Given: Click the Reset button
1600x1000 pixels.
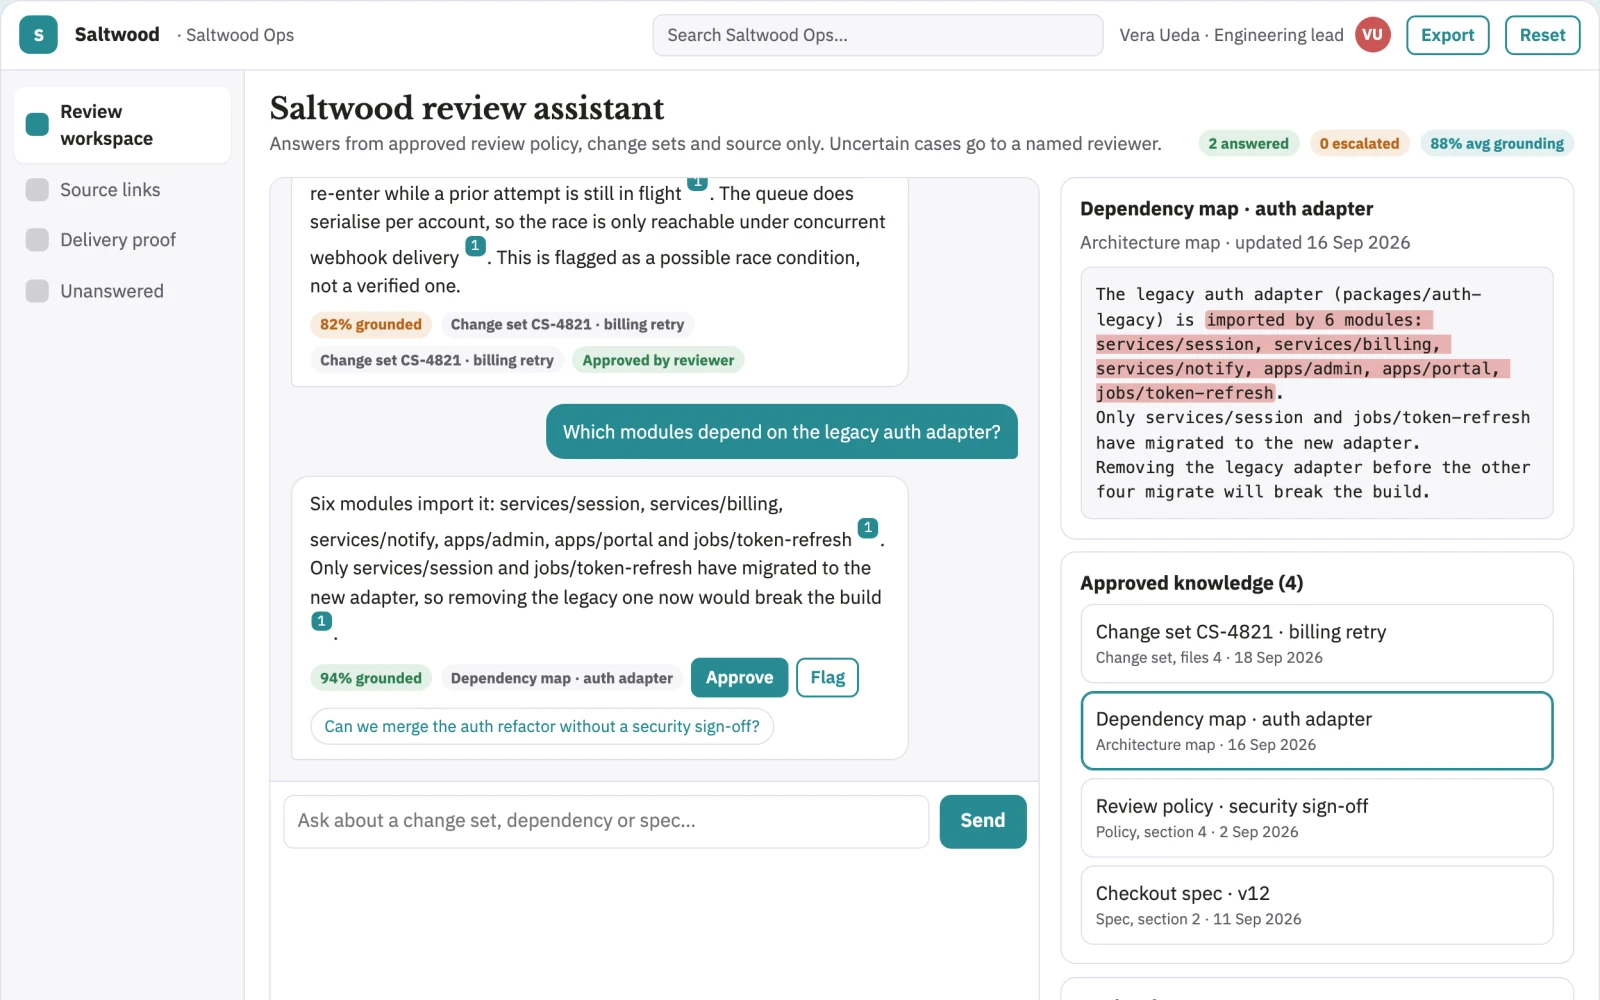Looking at the screenshot, I should (x=1542, y=35).
